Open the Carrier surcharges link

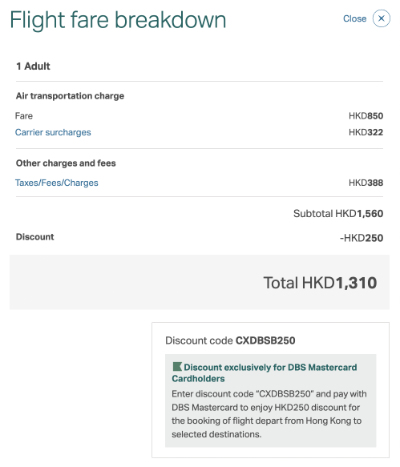[x=53, y=132]
